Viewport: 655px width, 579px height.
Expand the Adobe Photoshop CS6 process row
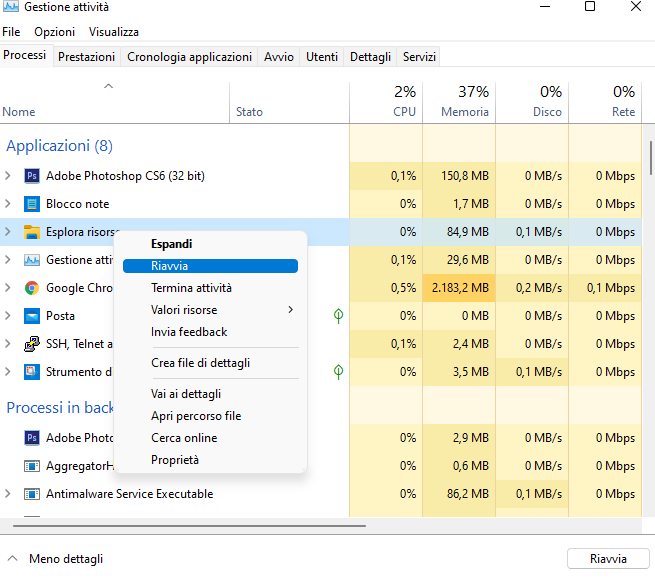pos(8,176)
